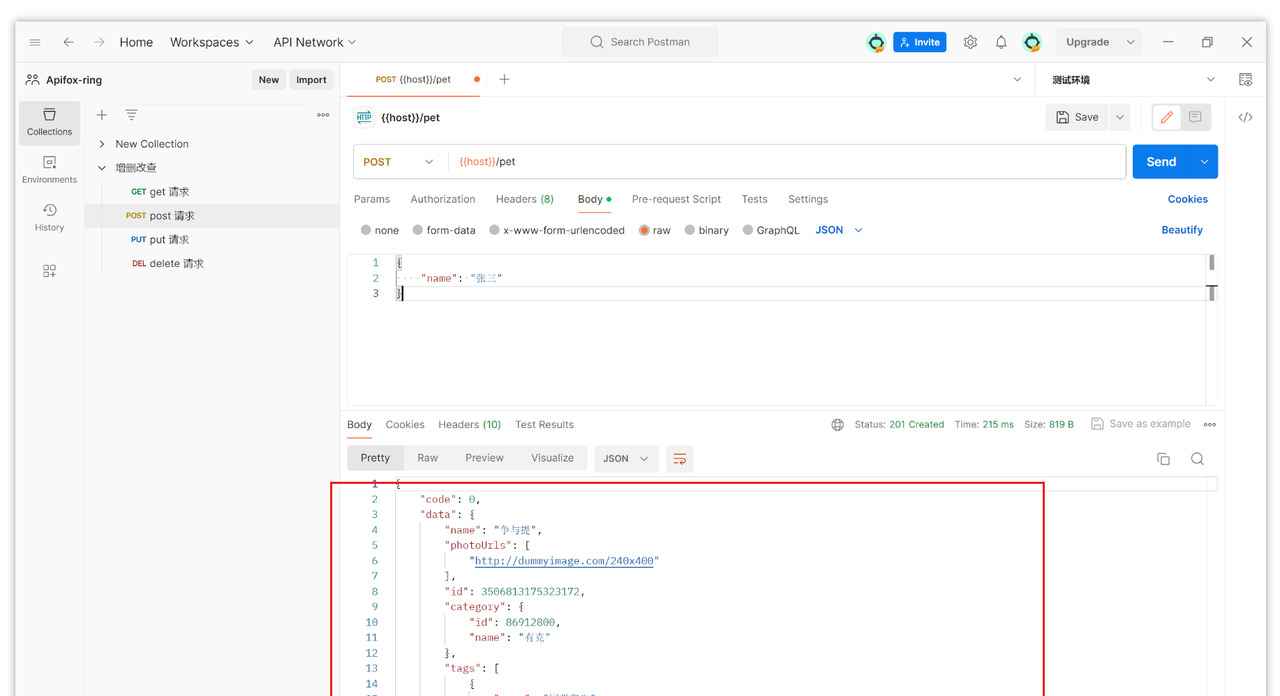Open the Send options arrow
Viewport: 1280px width, 696px height.
click(x=1204, y=162)
